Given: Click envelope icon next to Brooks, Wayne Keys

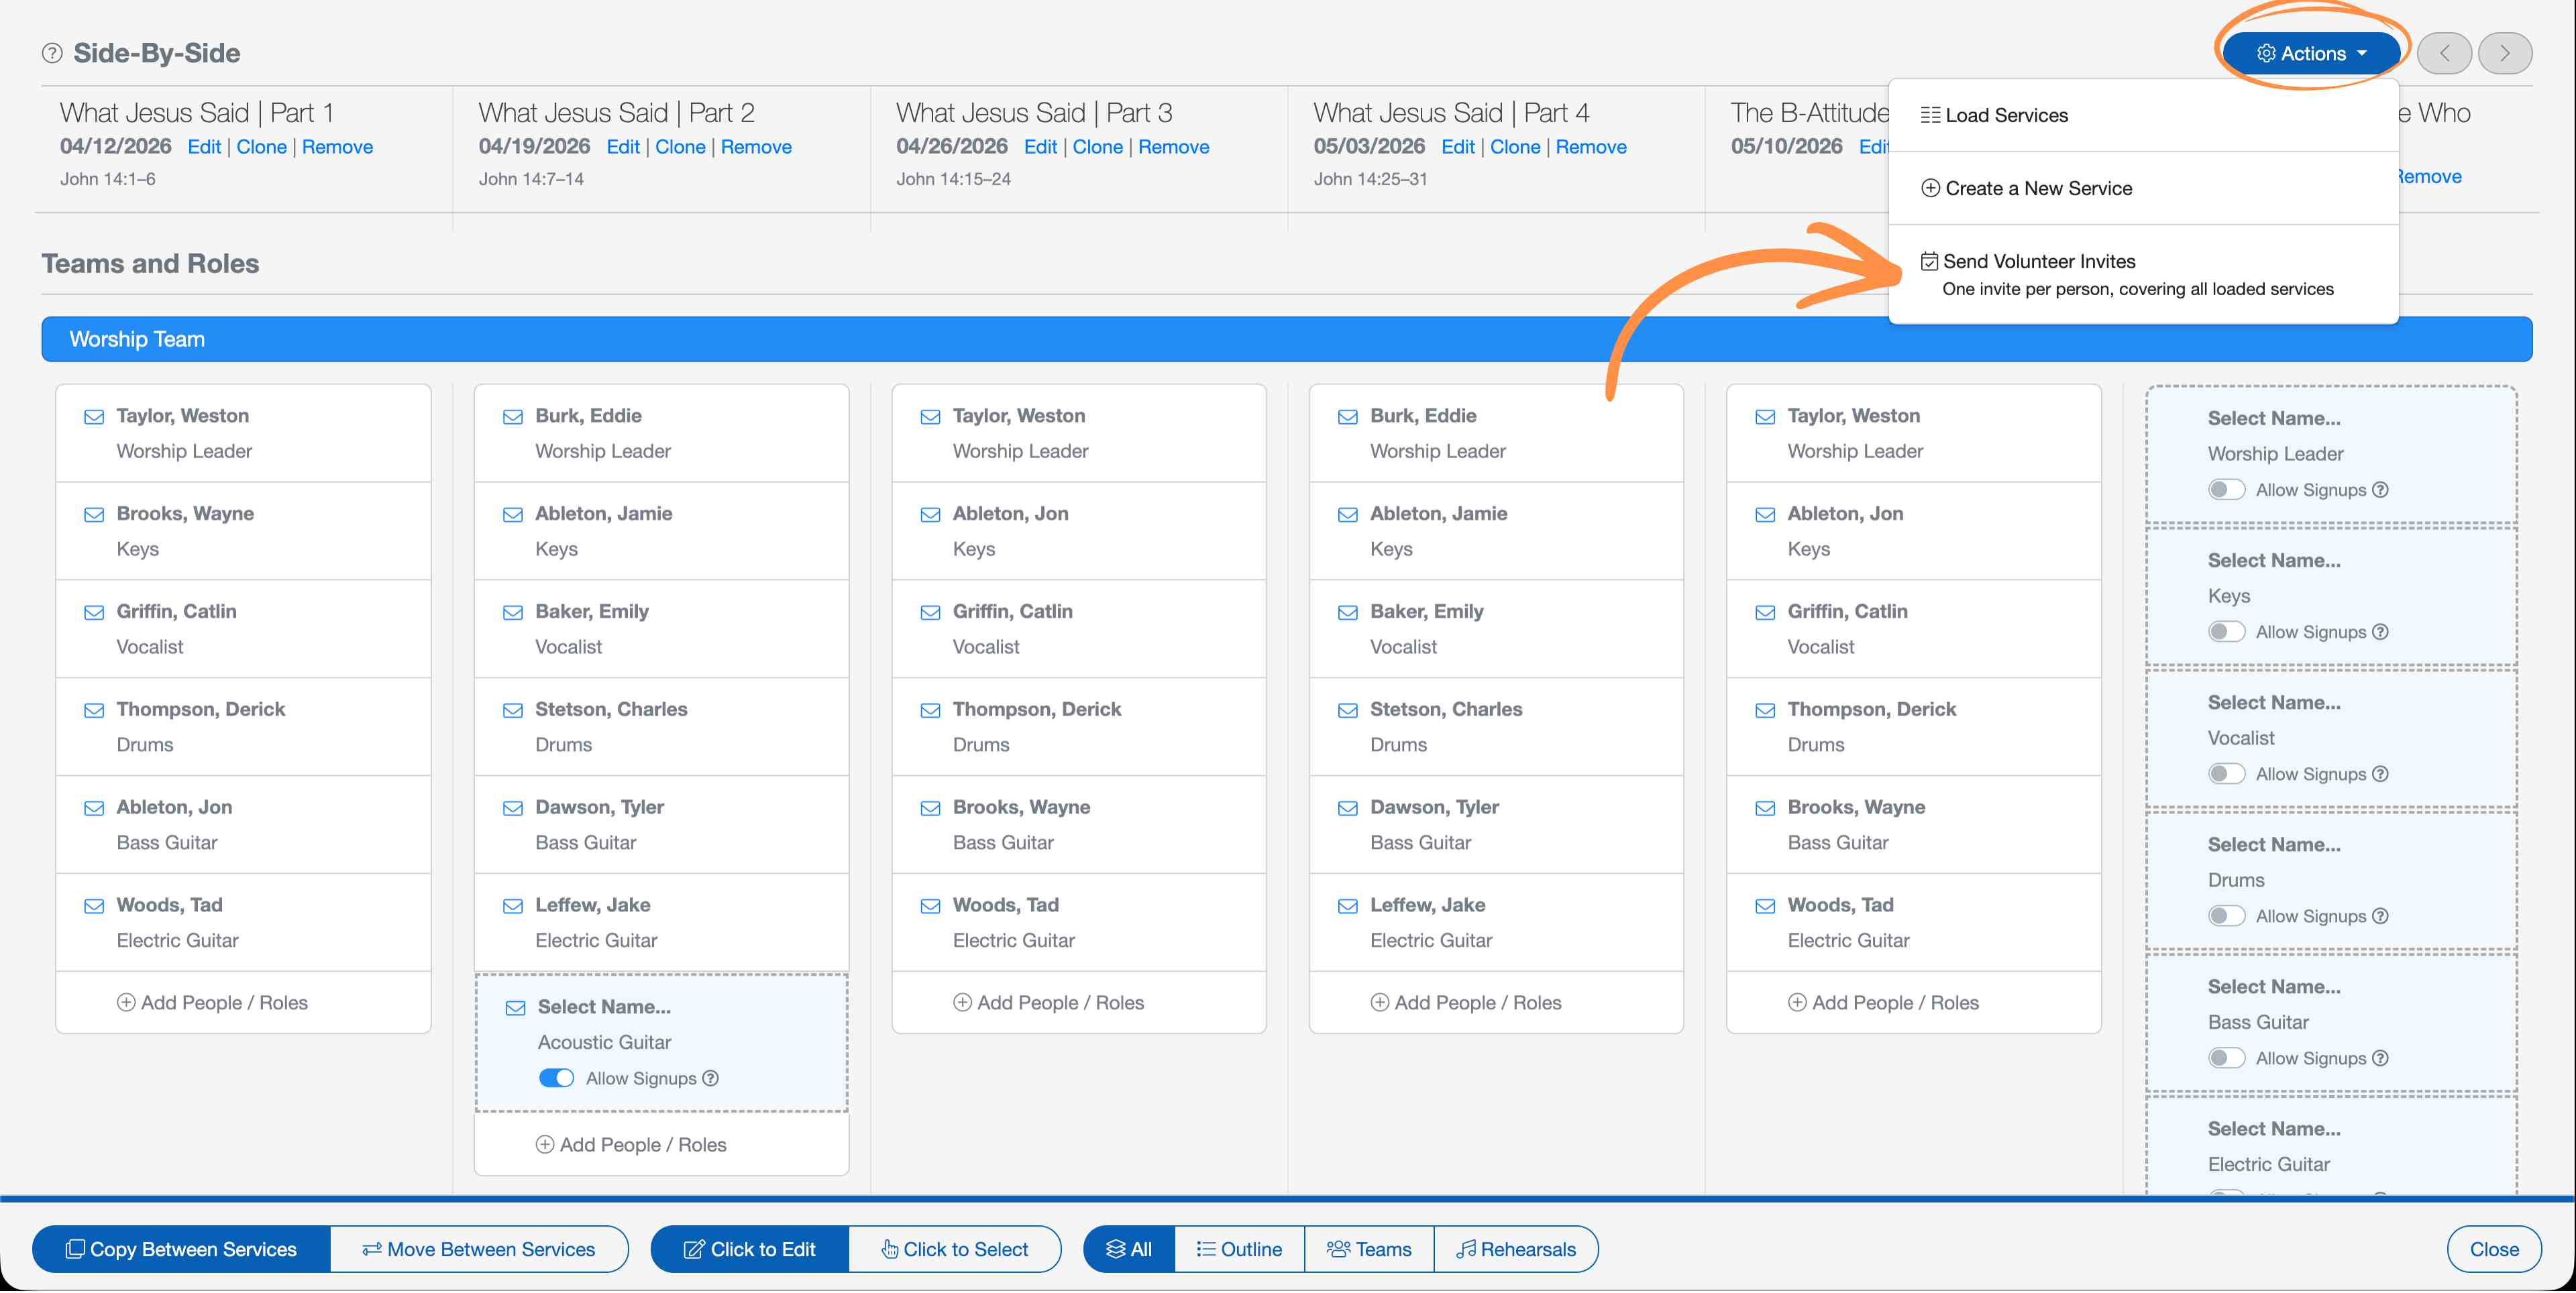Looking at the screenshot, I should (x=94, y=515).
